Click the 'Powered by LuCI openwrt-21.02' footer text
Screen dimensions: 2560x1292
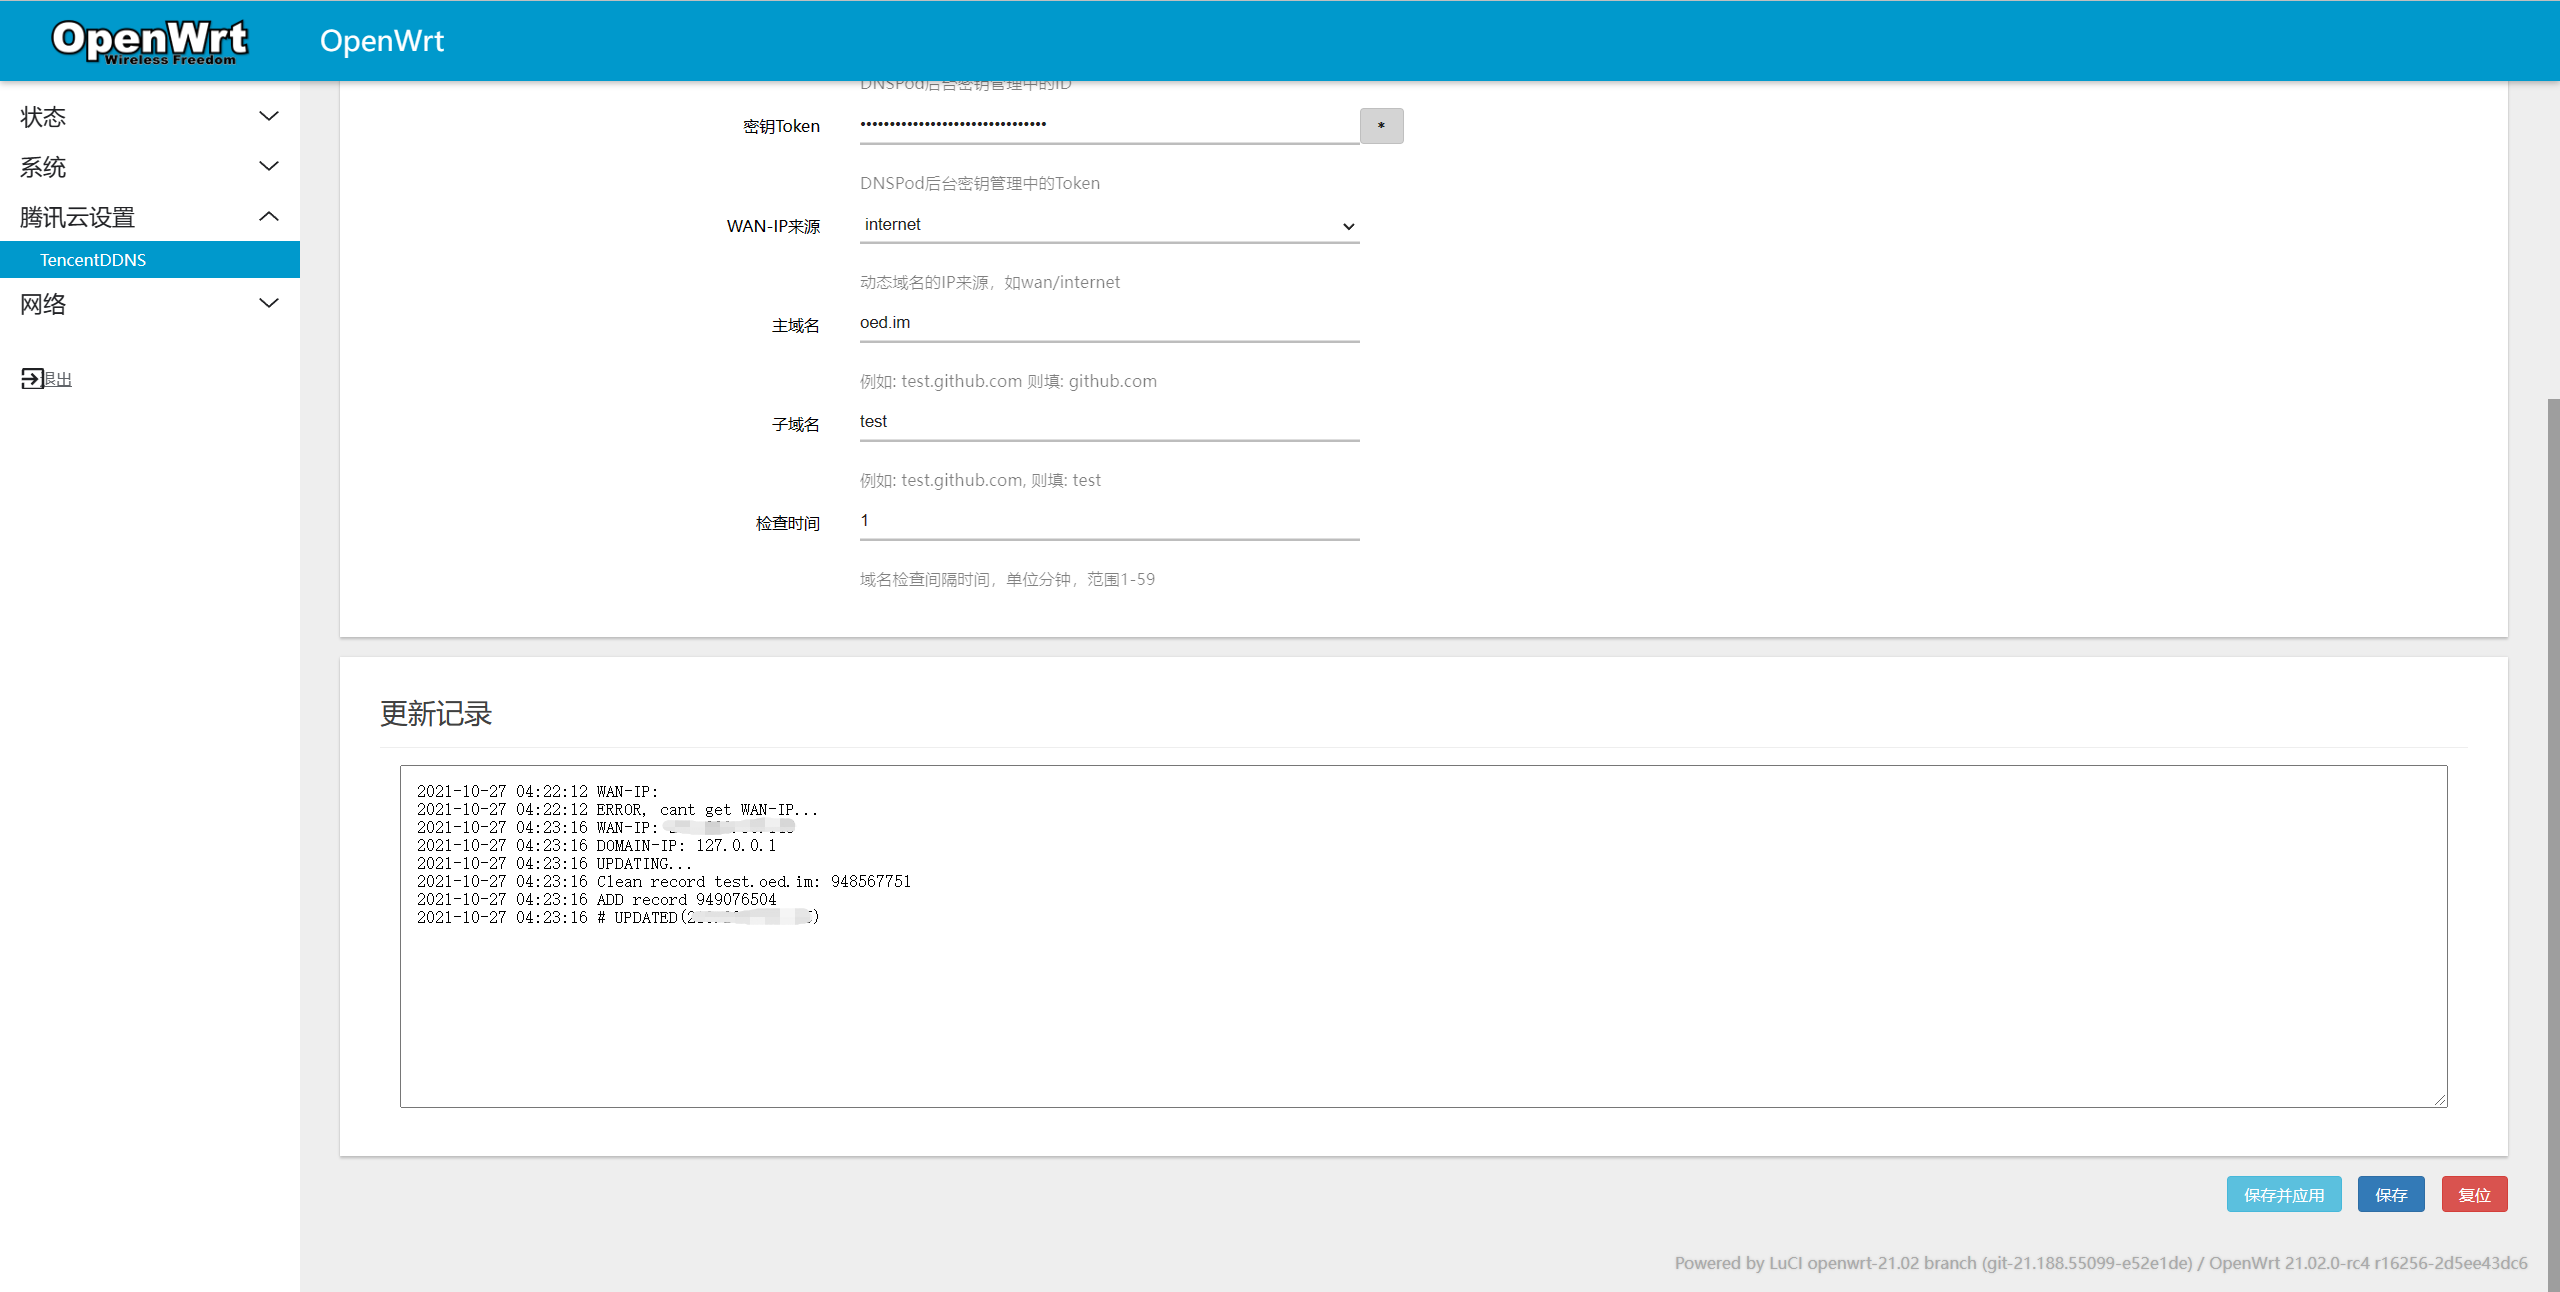pyautogui.click(x=2101, y=1263)
